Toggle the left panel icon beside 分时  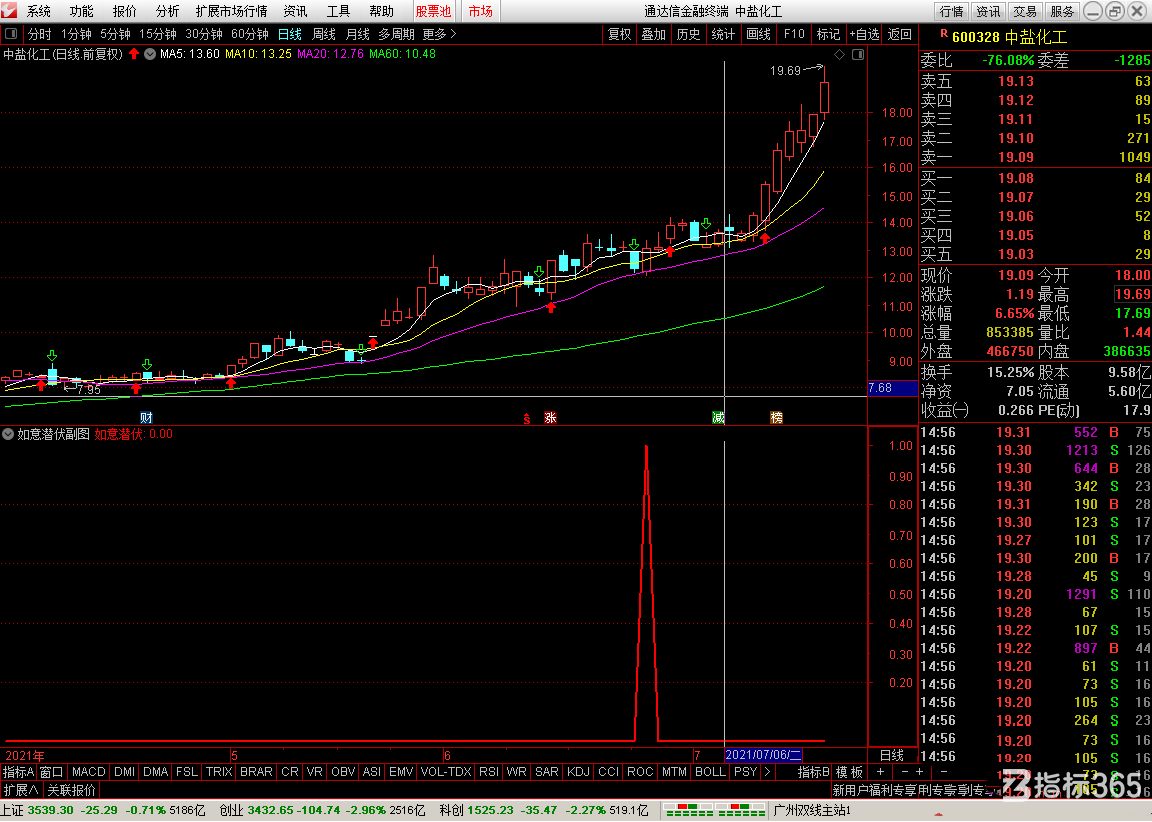pyautogui.click(x=11, y=35)
